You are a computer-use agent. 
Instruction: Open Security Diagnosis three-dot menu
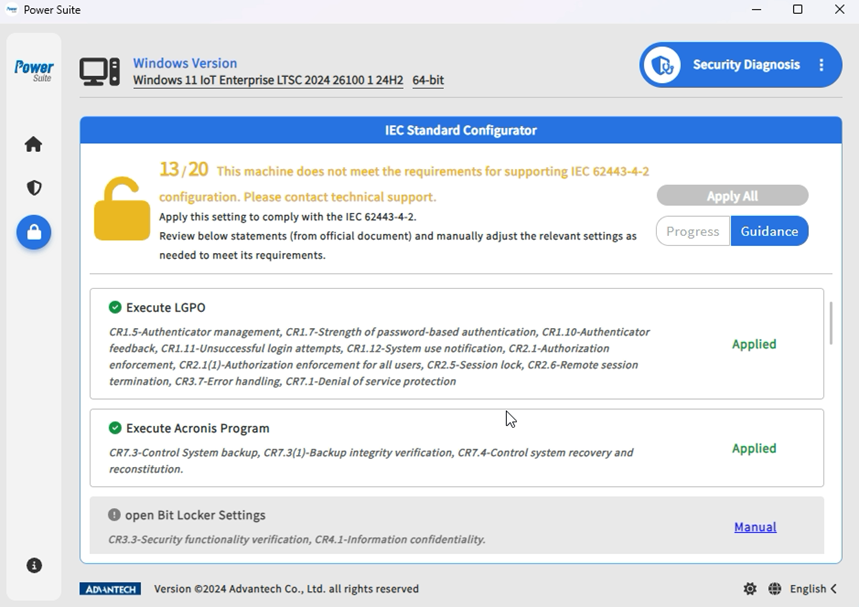click(821, 65)
